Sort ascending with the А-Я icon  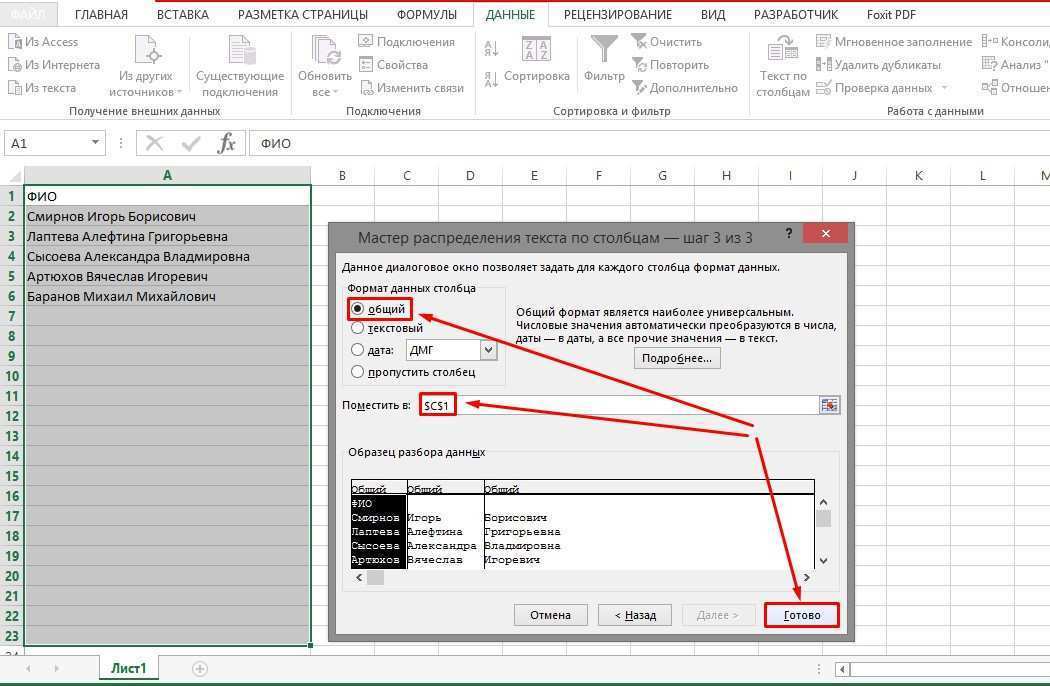(x=491, y=47)
